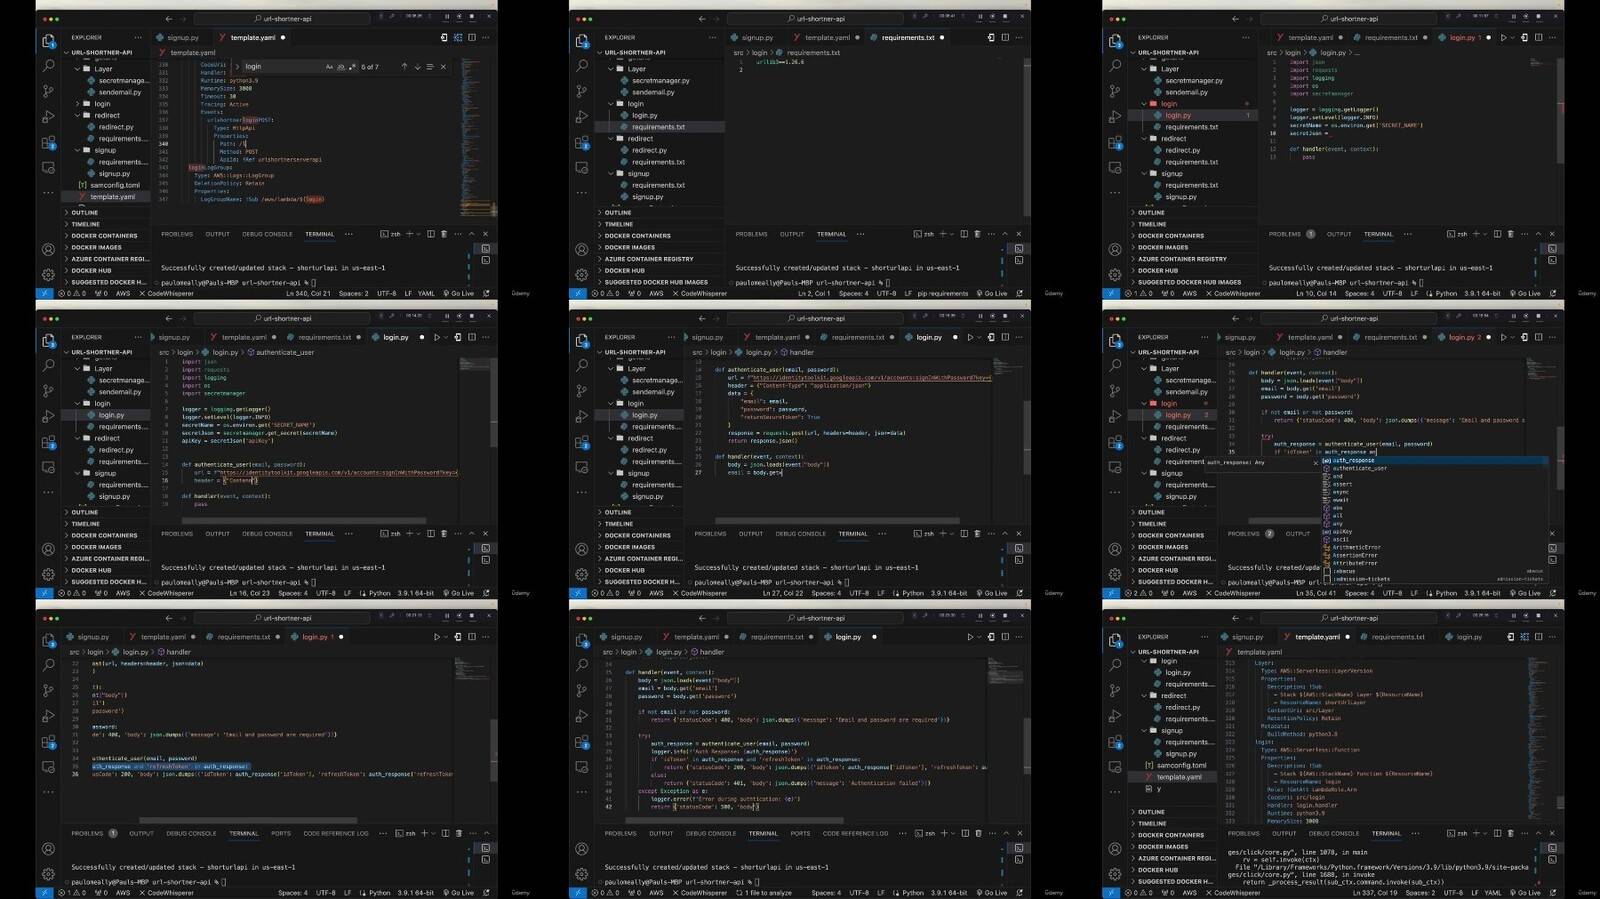Viewport: 1600px width, 899px height.
Task: Select Python interpreter in 'Ln 10, Col 14' status bar
Action: click(x=1484, y=293)
